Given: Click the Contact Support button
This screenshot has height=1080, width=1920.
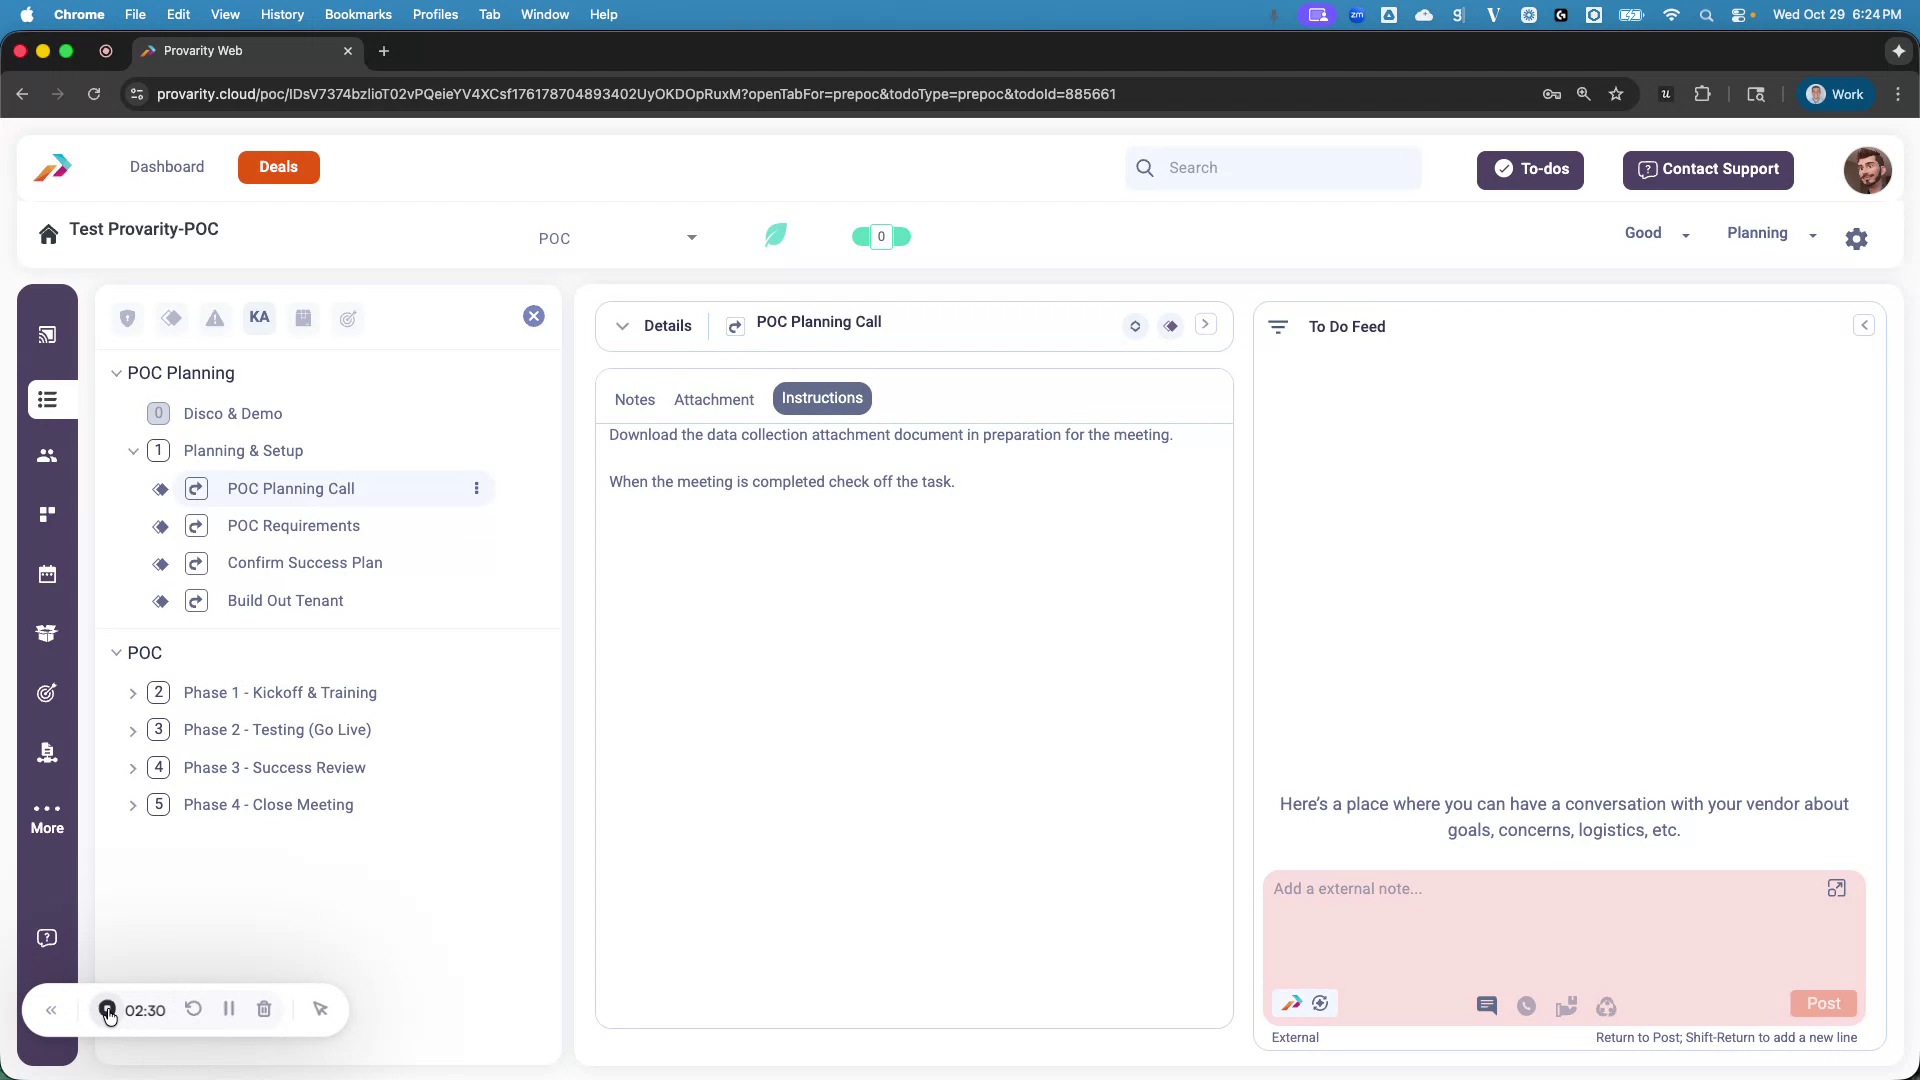Looking at the screenshot, I should point(1707,170).
